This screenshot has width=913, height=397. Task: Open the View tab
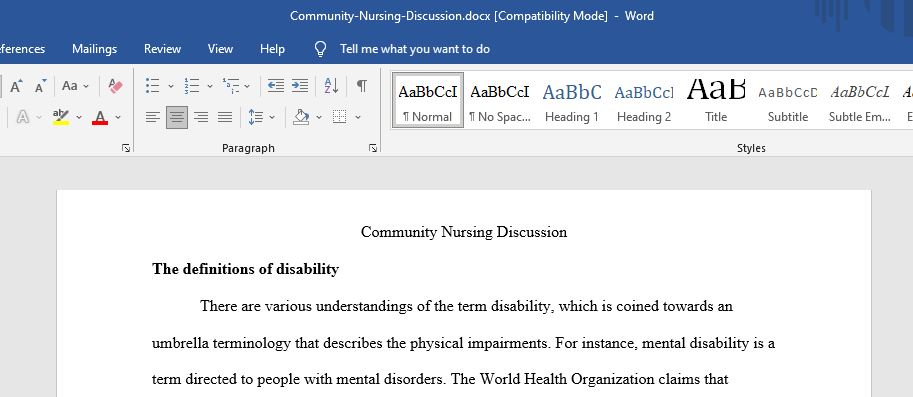click(220, 49)
